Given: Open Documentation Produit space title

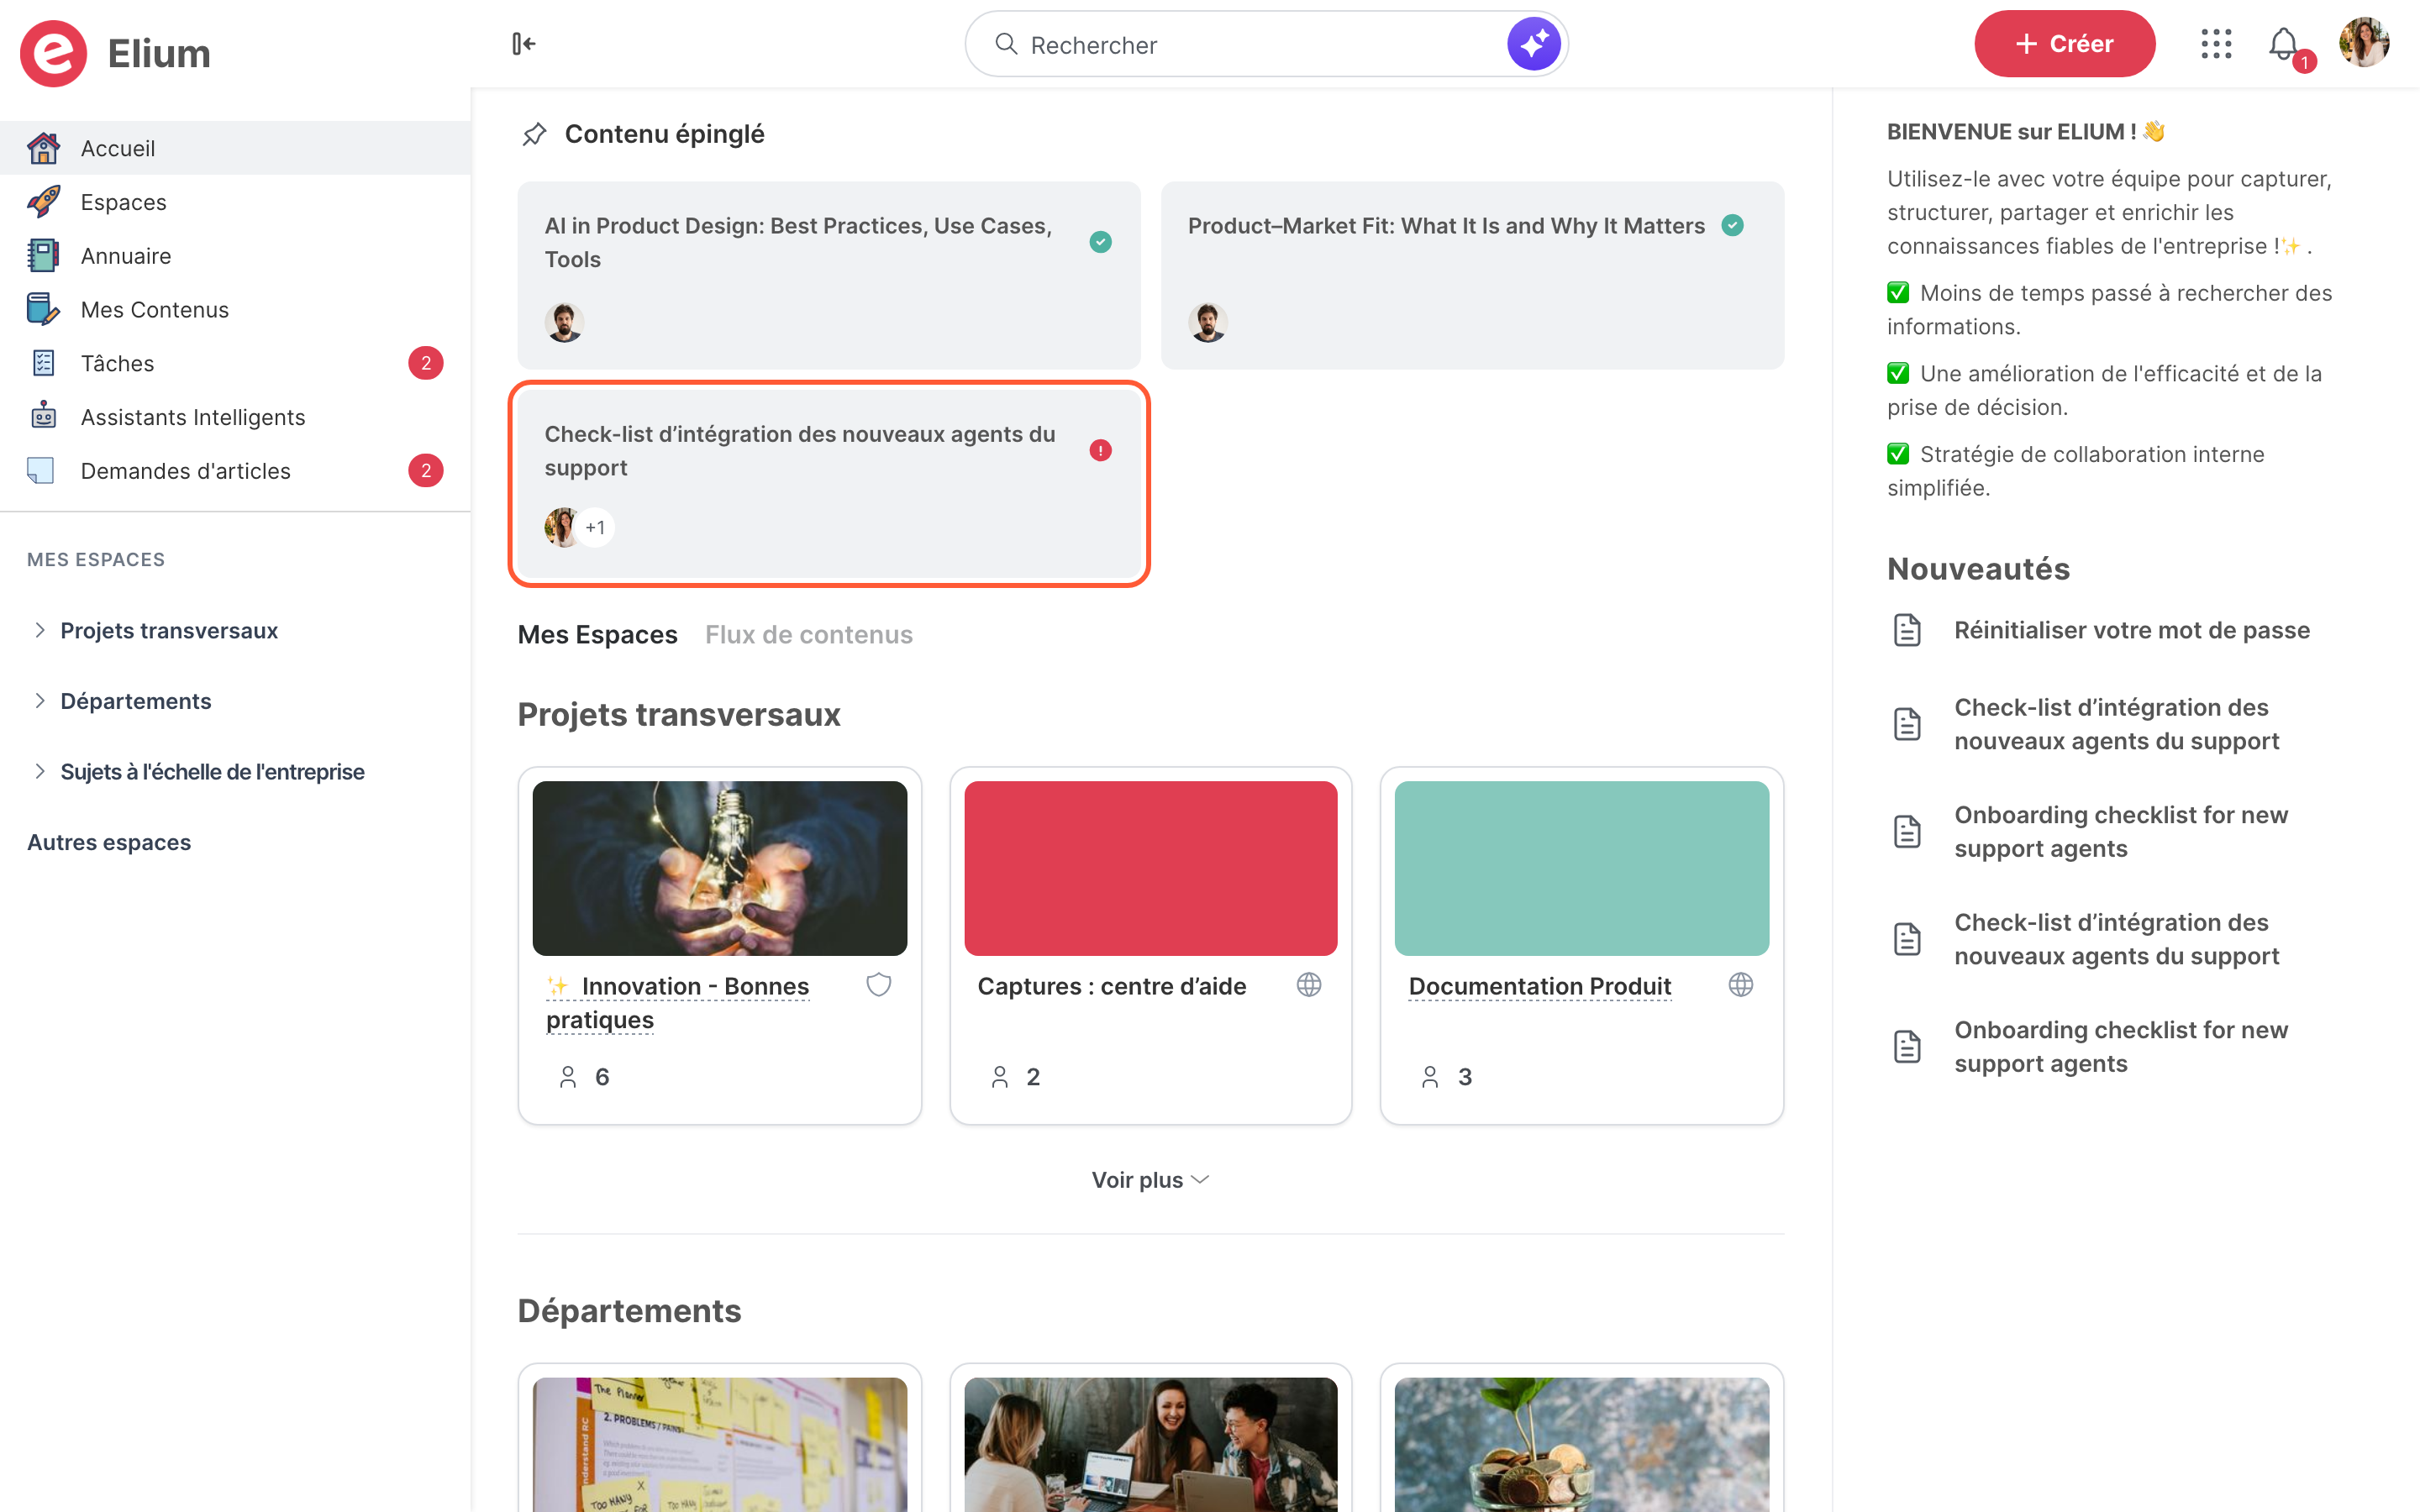Looking at the screenshot, I should 1540,986.
